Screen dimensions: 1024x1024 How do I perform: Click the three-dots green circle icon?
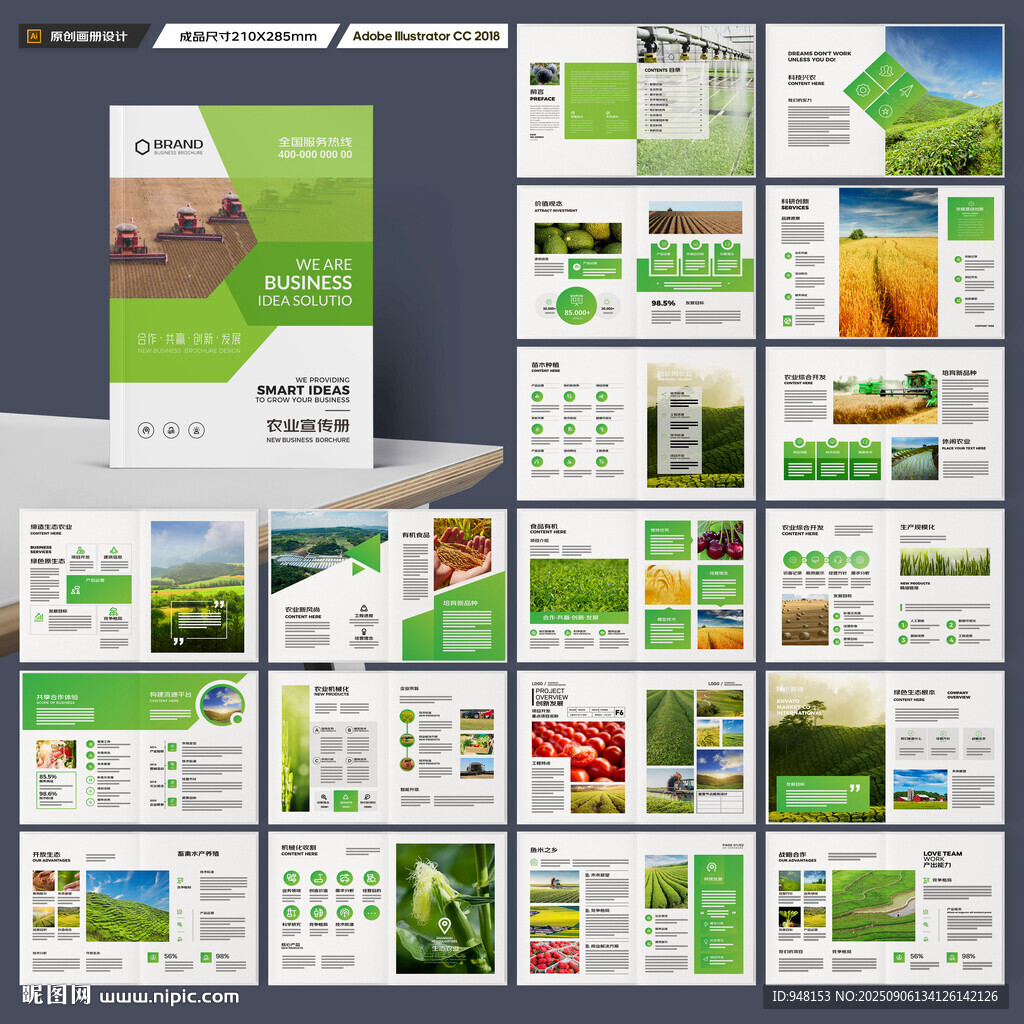(372, 912)
